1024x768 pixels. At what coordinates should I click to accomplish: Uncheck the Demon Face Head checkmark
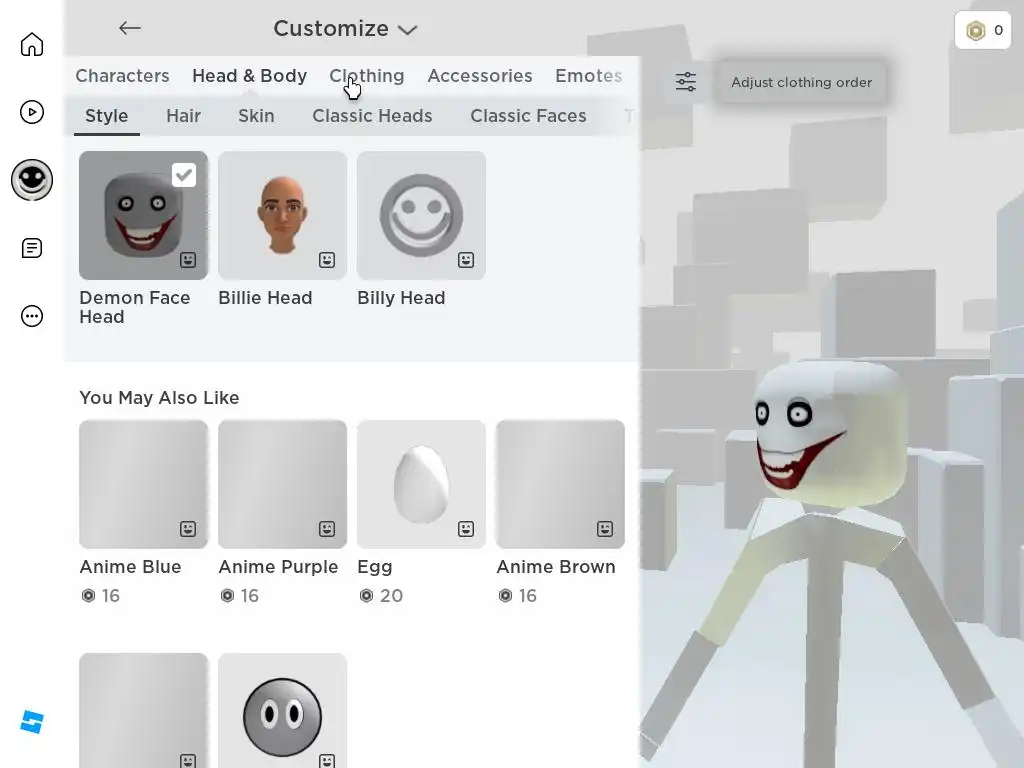point(184,175)
